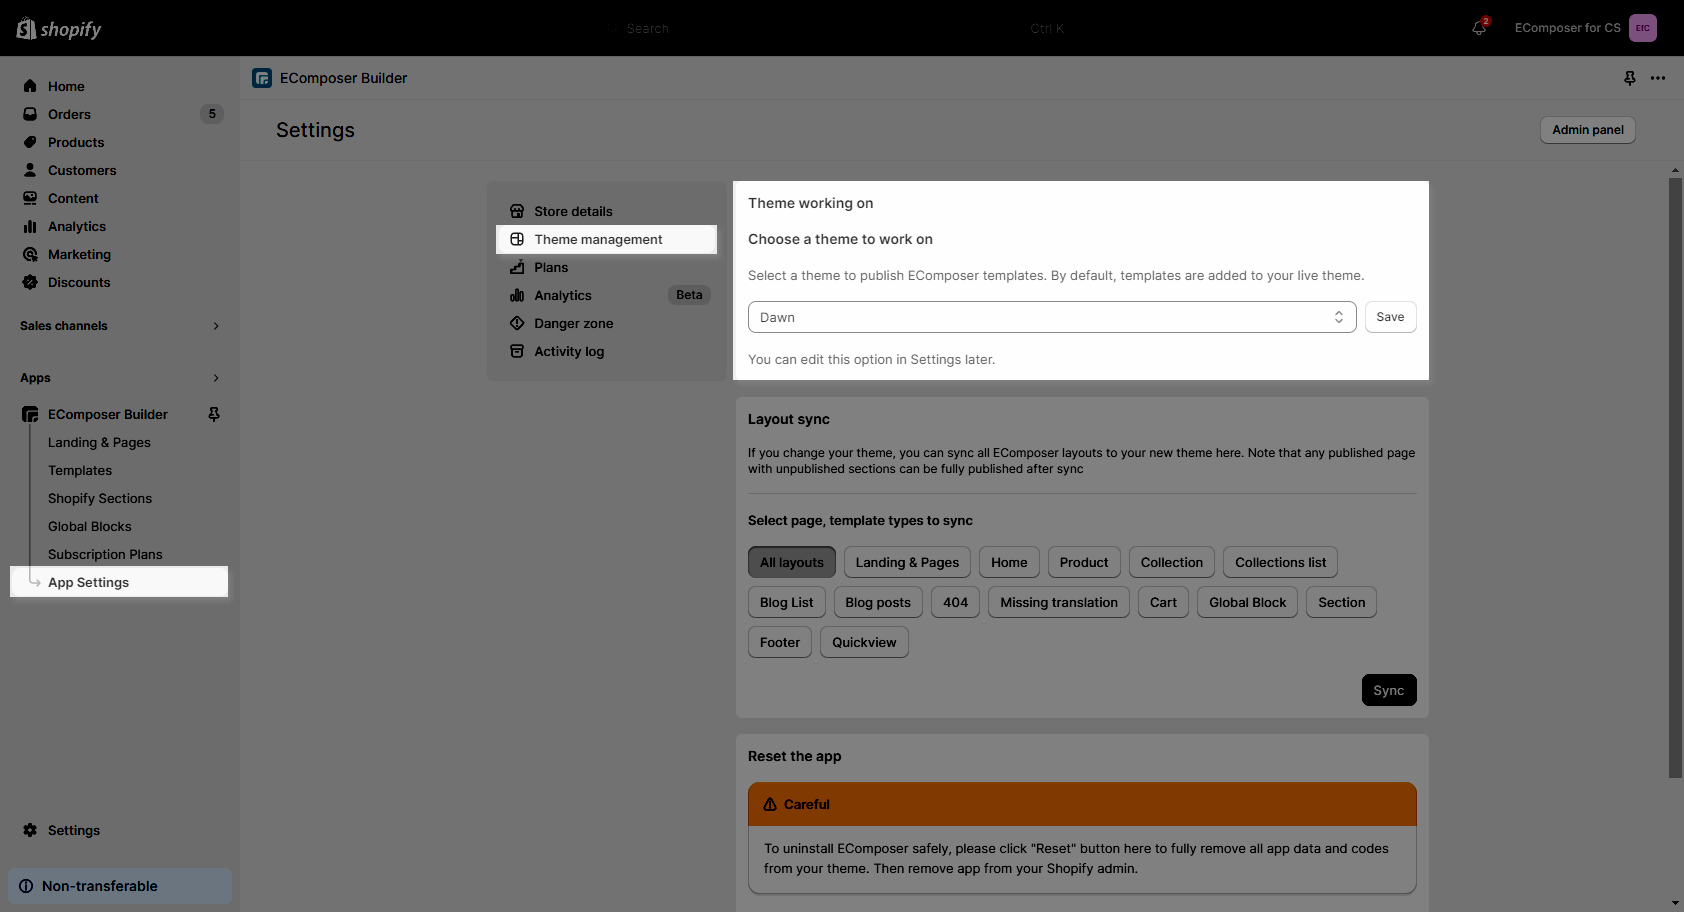
Task: Open the notifications bell icon
Action: pos(1479,28)
